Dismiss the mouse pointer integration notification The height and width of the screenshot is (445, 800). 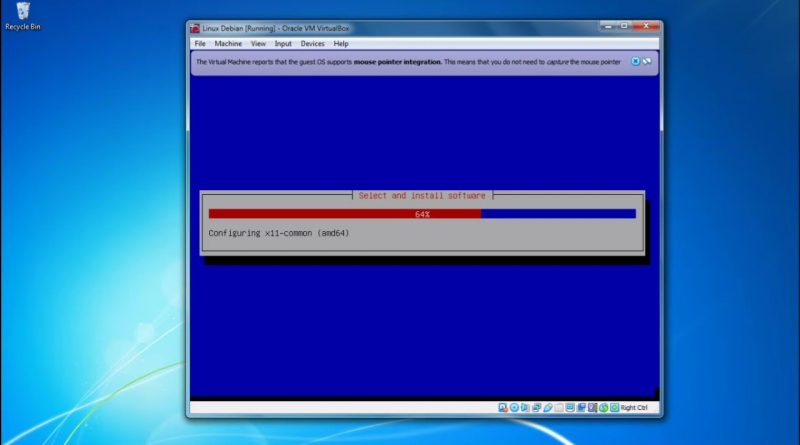[x=635, y=61]
